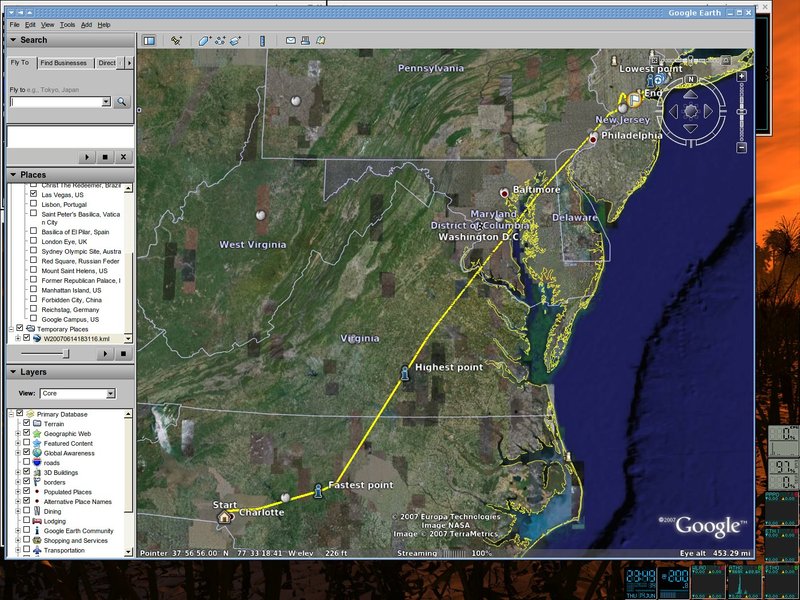
Task: Click the End flag placemark icon
Action: click(x=634, y=99)
